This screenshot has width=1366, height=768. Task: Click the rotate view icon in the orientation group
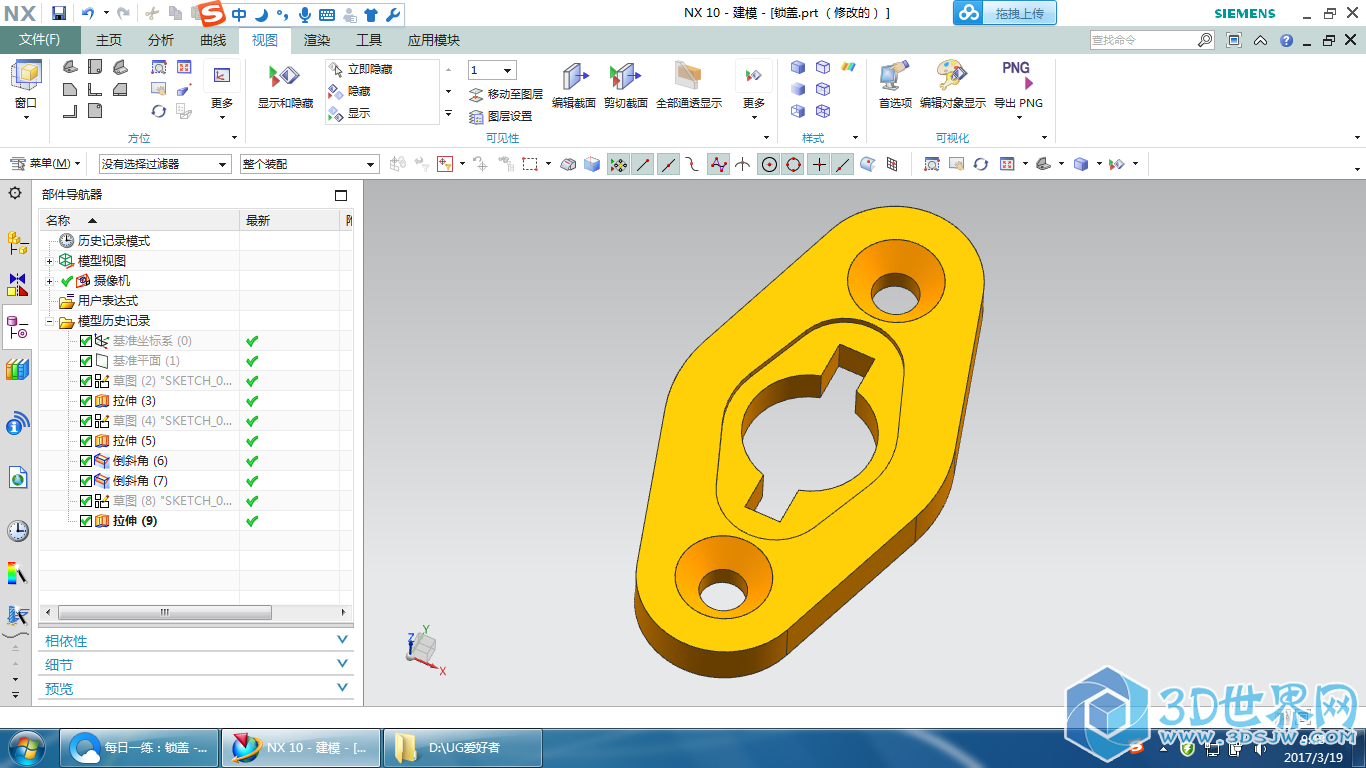[x=158, y=111]
